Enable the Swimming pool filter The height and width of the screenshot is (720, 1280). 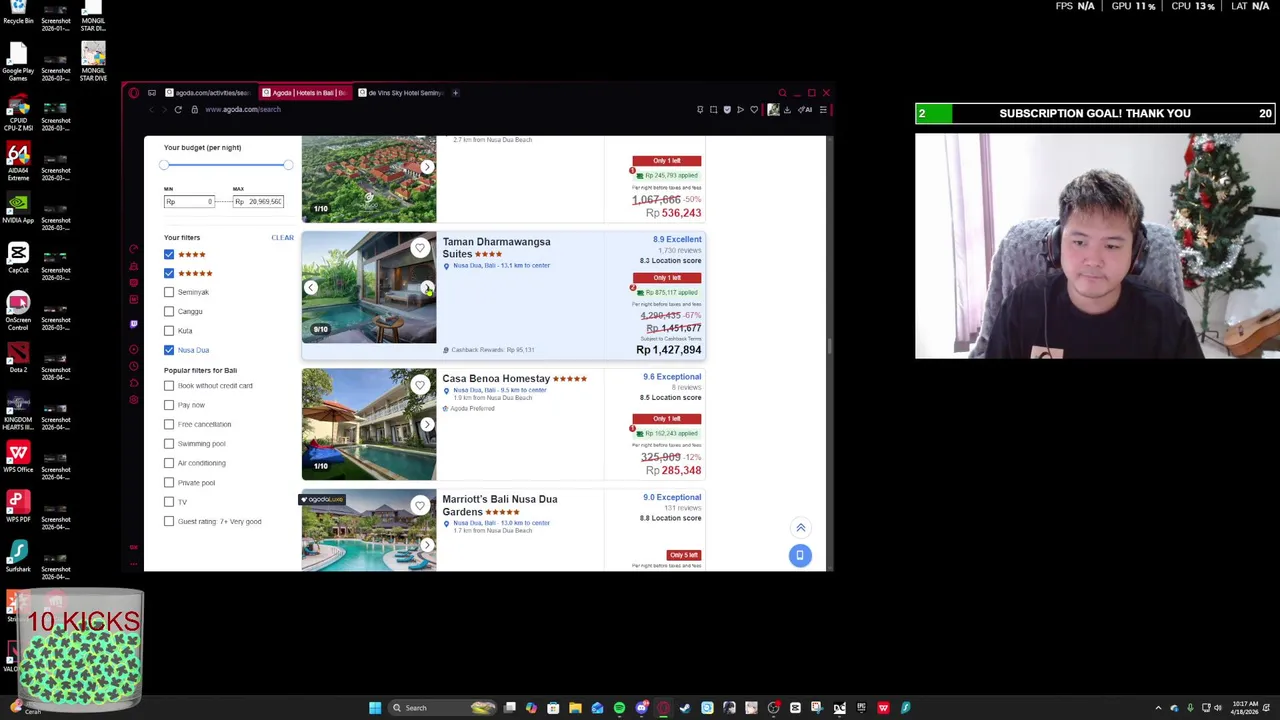coord(169,444)
